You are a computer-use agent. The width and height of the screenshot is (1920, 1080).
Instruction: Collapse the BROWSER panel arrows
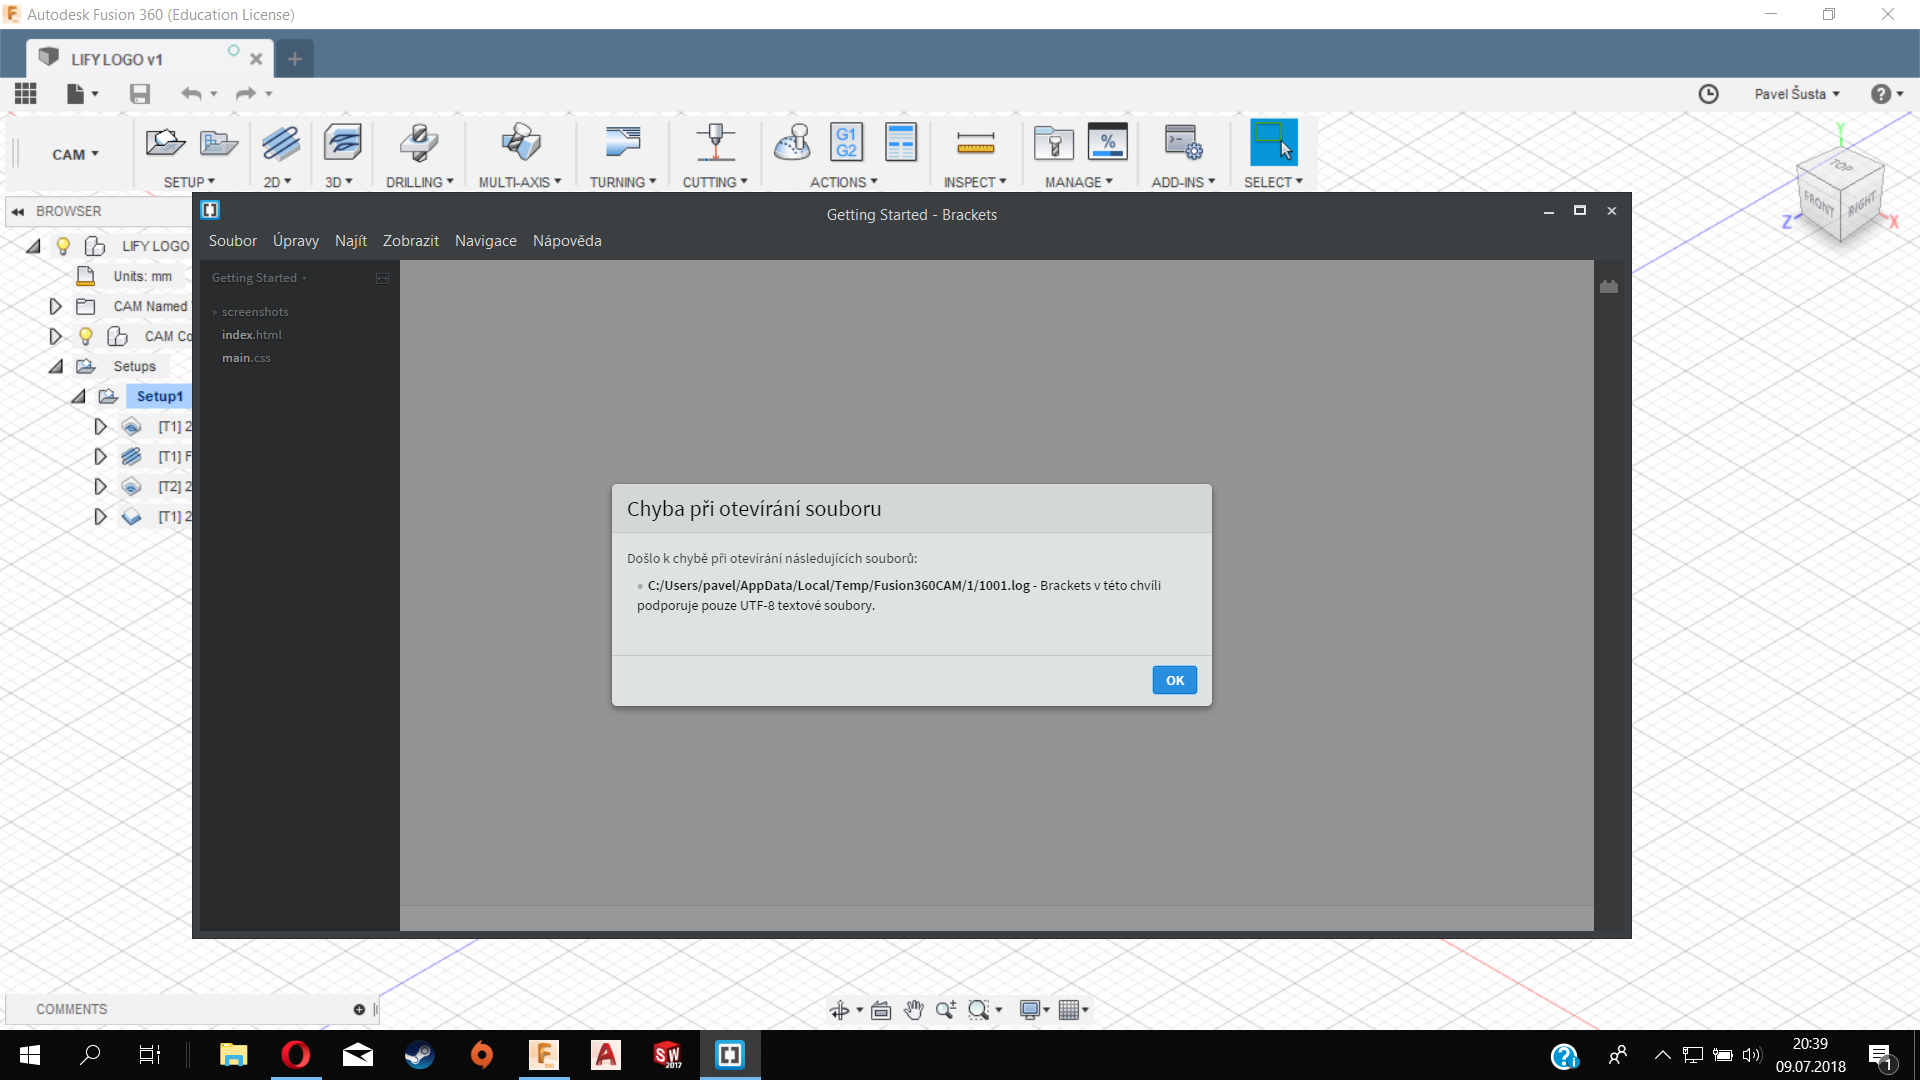pos(18,212)
